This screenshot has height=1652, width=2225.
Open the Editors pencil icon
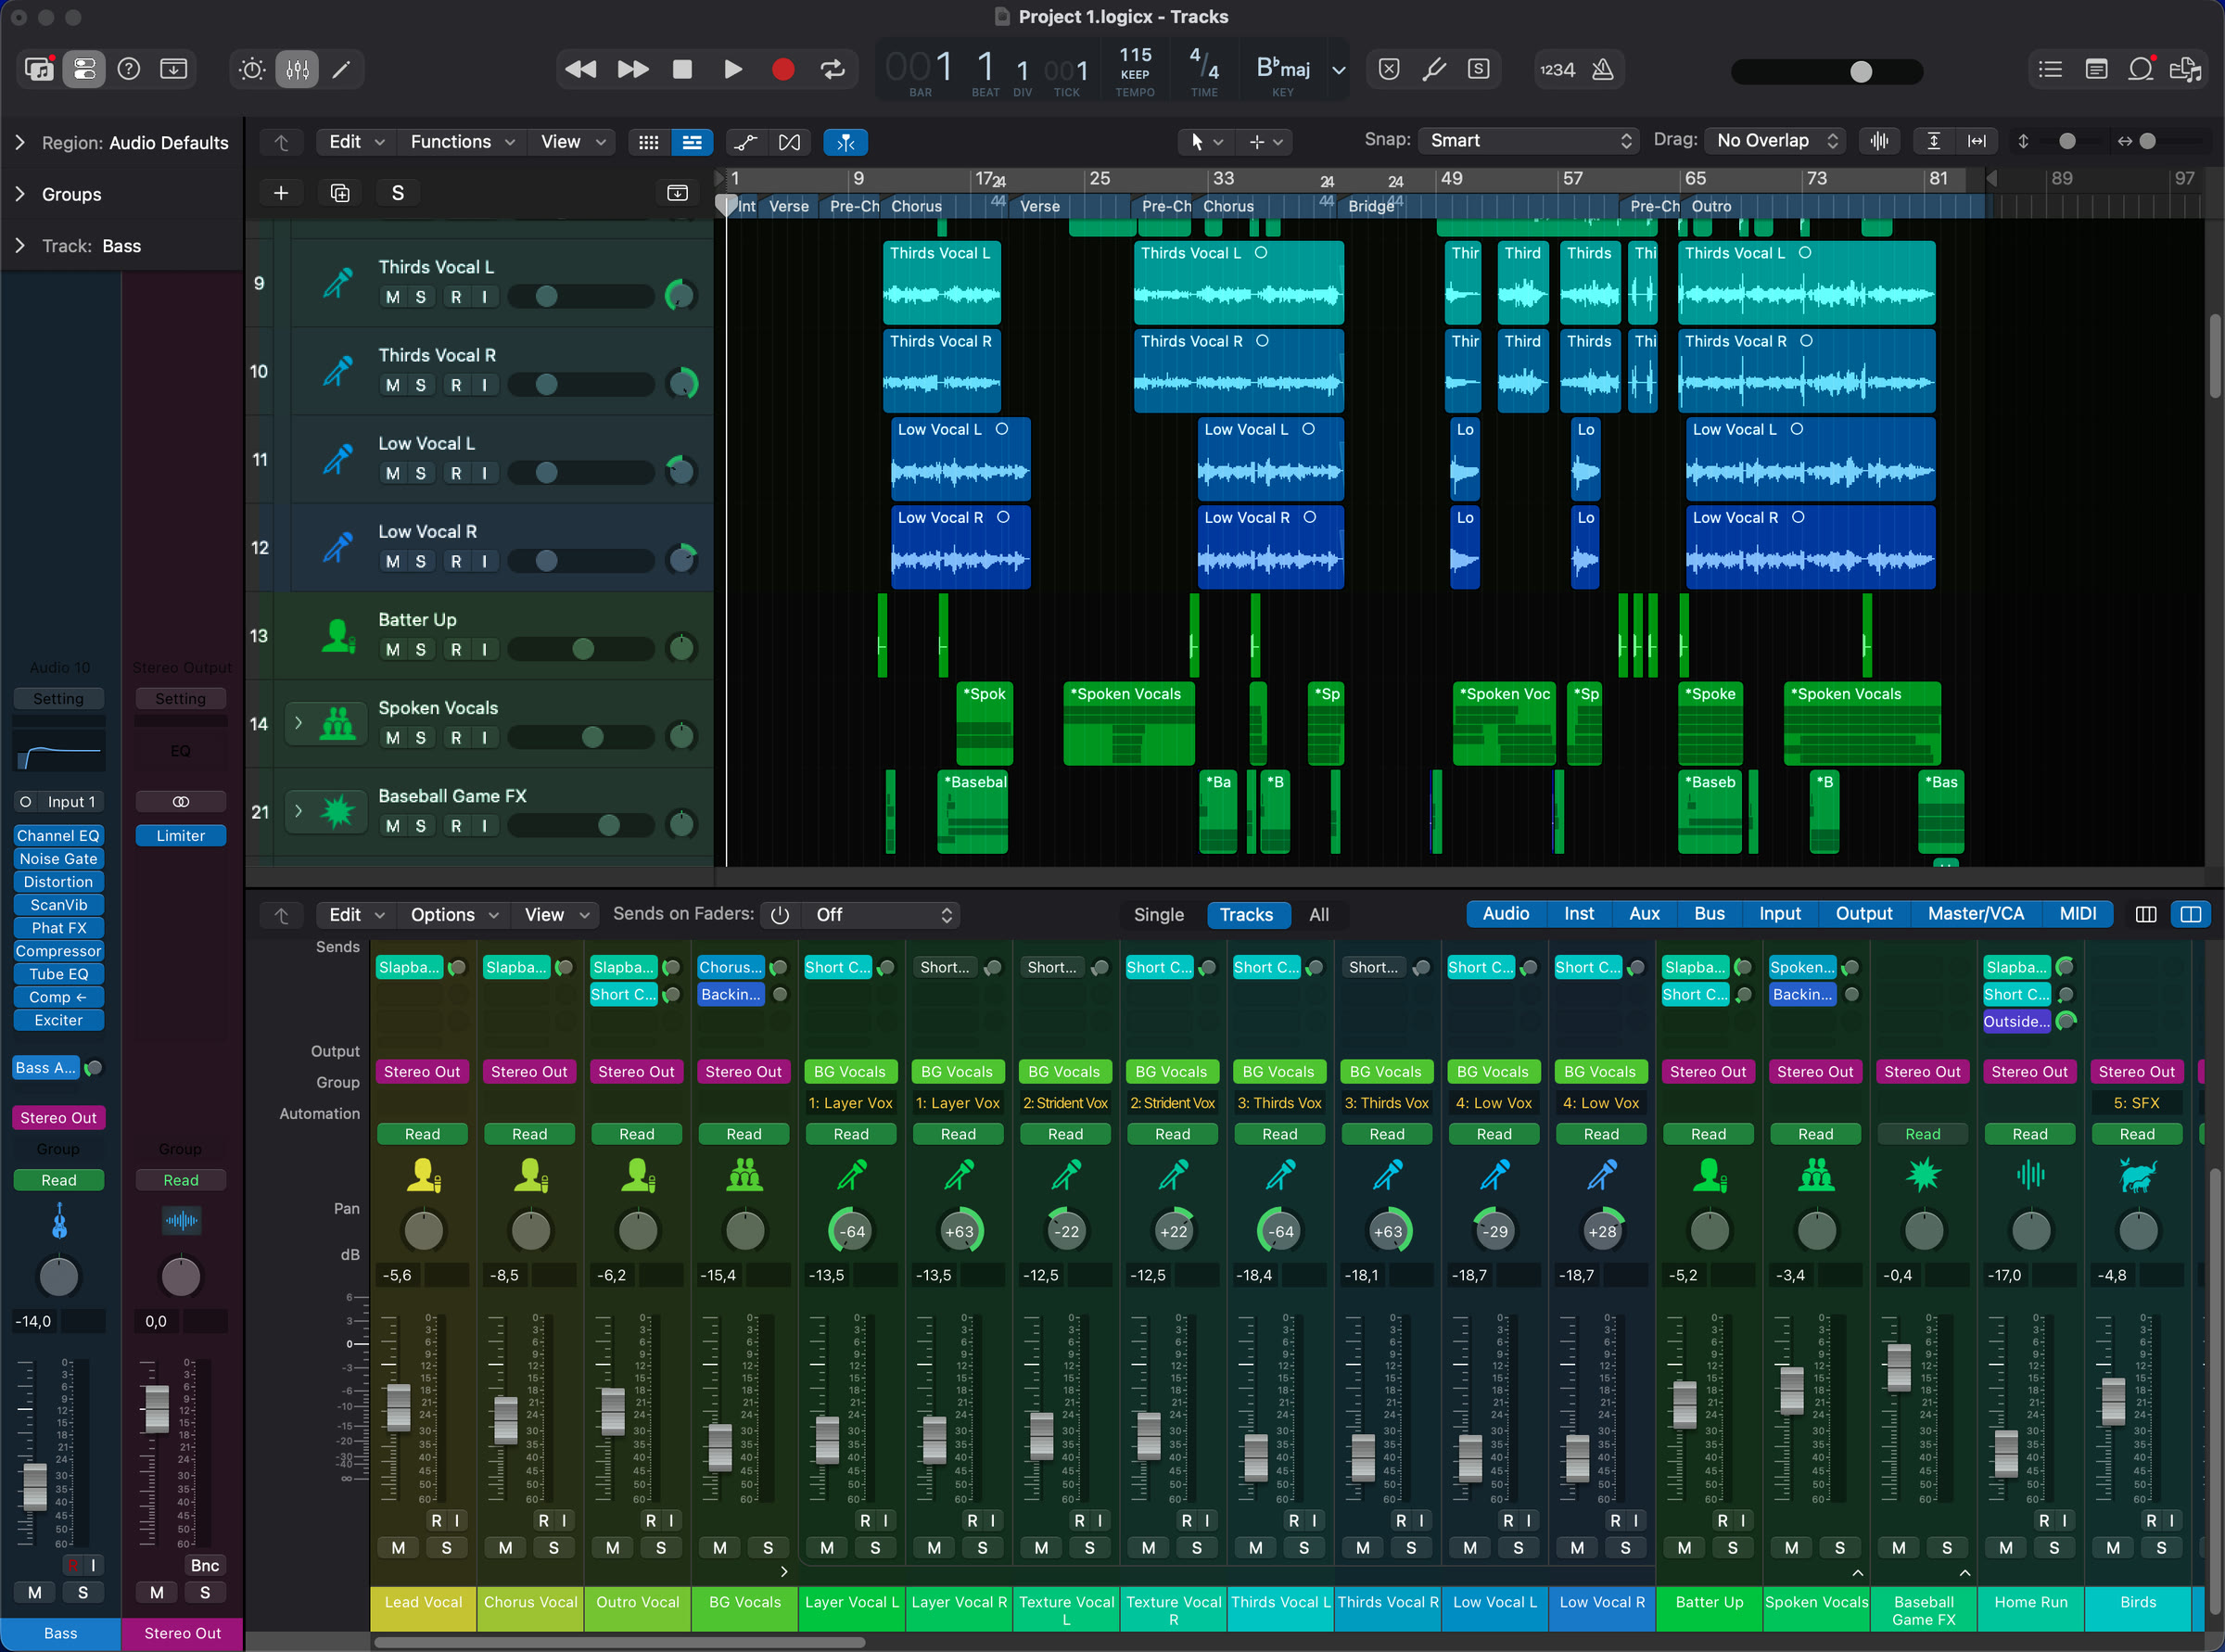click(x=341, y=69)
